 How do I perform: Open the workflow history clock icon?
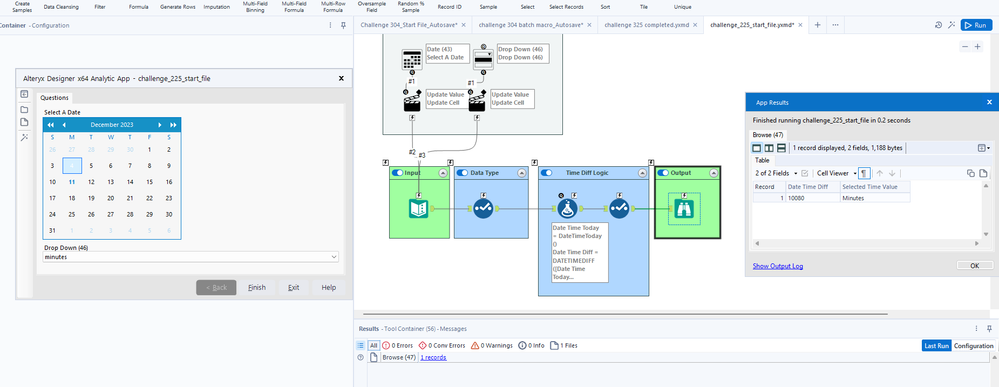click(x=938, y=25)
